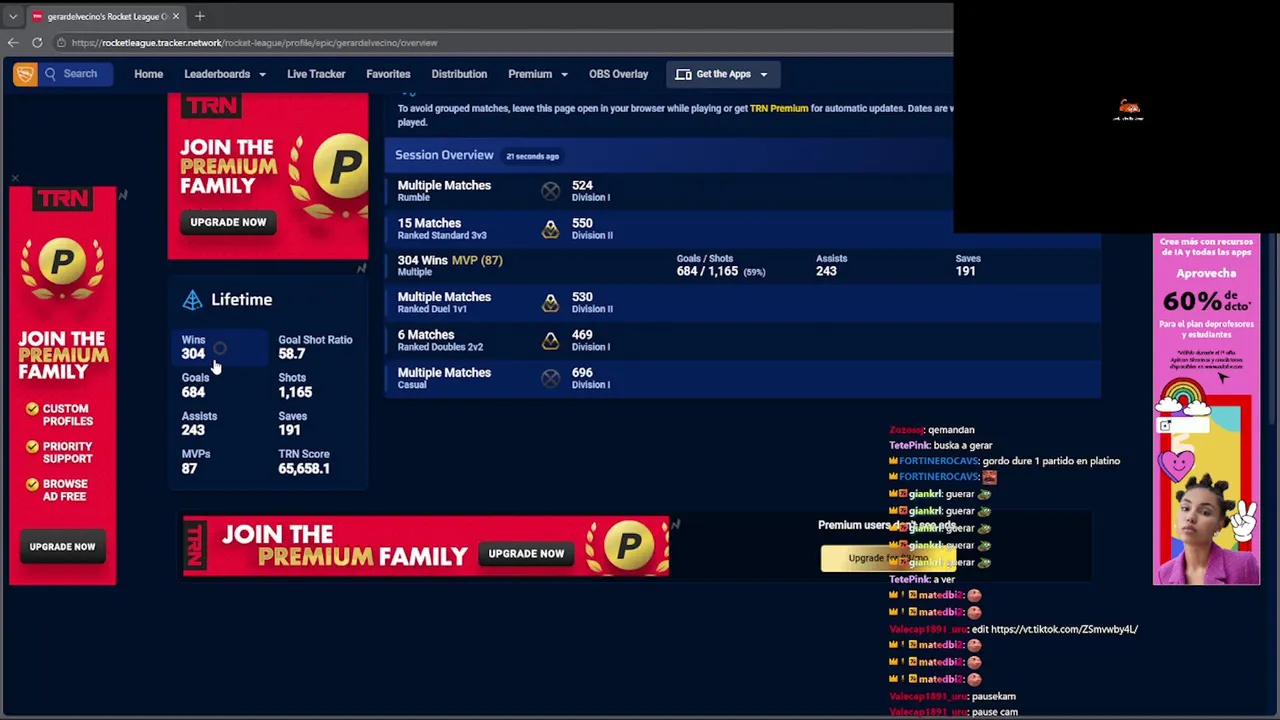This screenshot has height=720, width=1280.
Task: Open a new browser tab with plus
Action: coord(200,16)
